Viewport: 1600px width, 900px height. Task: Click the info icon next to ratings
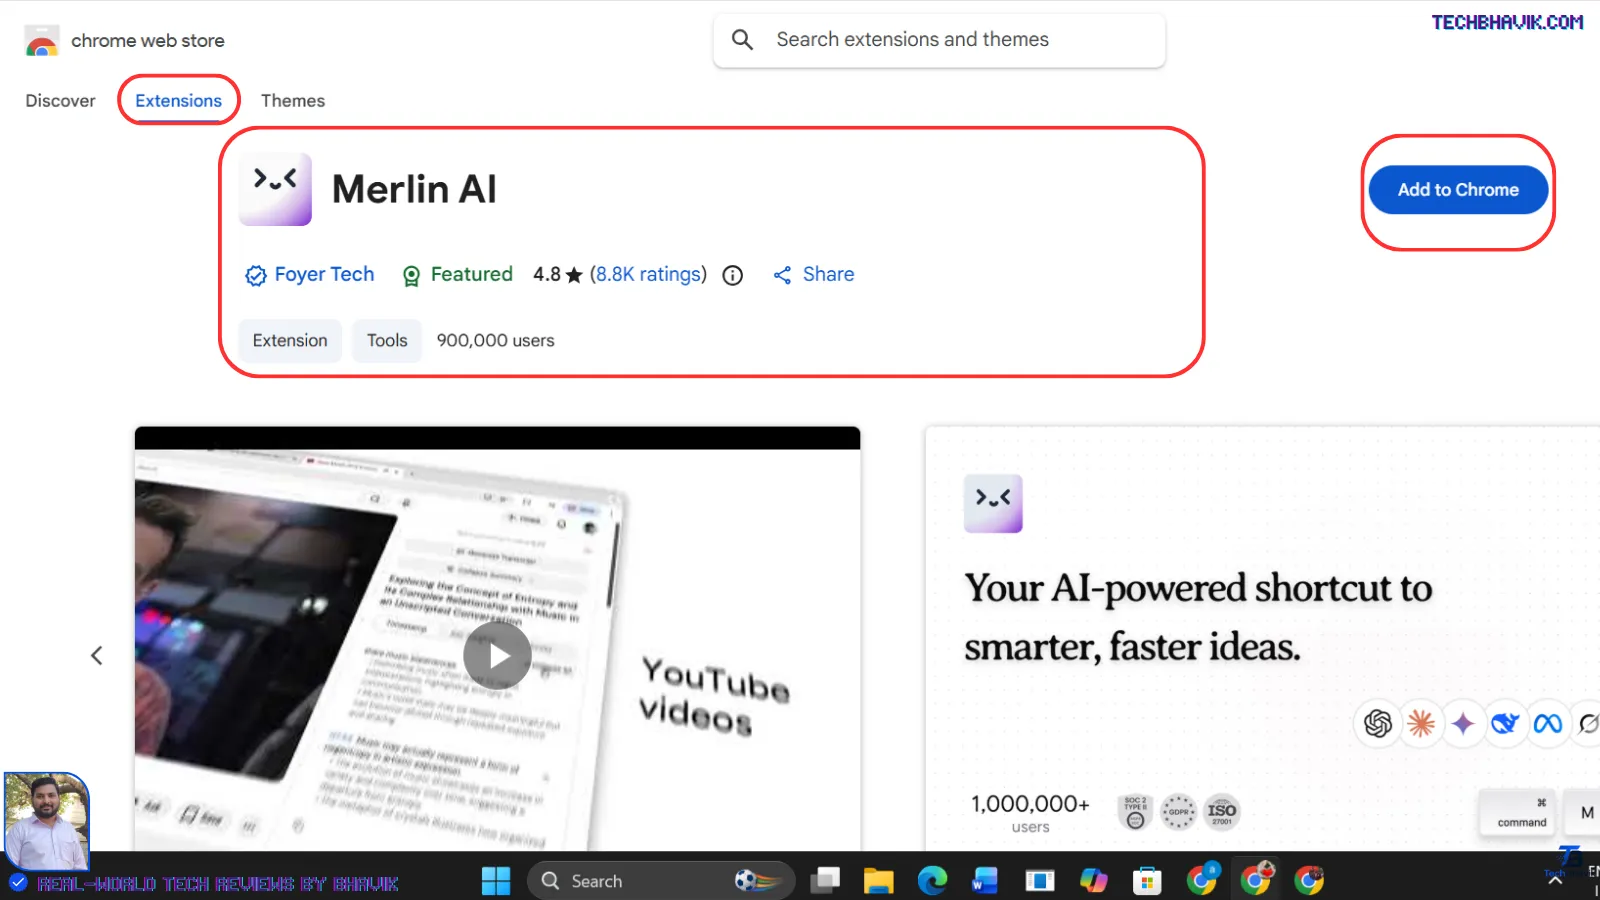click(x=733, y=275)
